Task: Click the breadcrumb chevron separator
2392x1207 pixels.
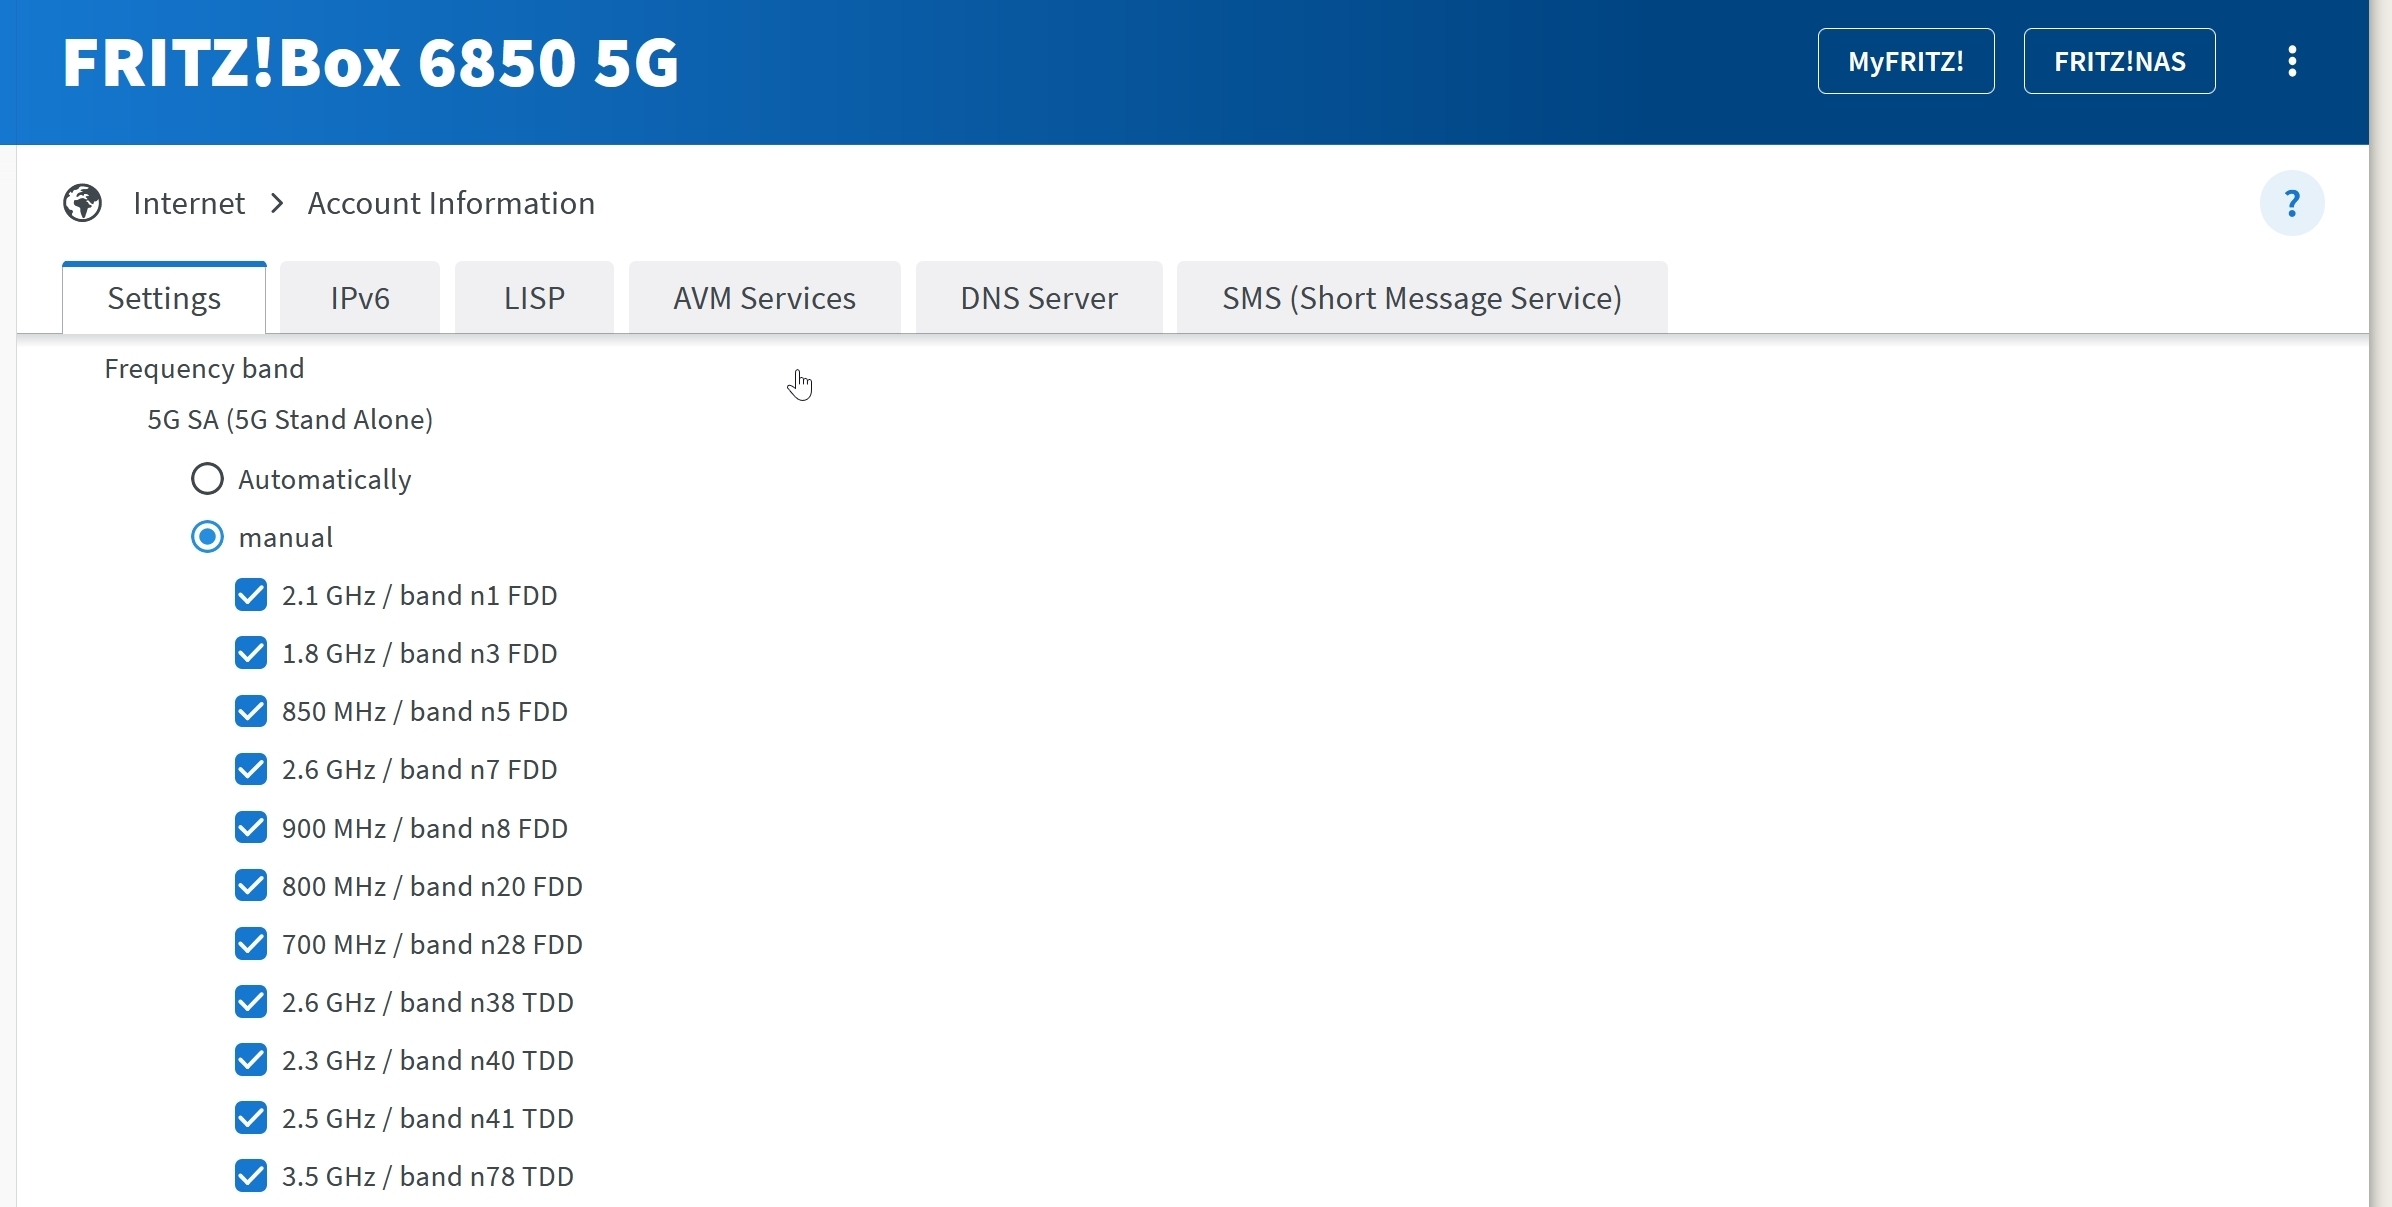Action: click(x=277, y=203)
